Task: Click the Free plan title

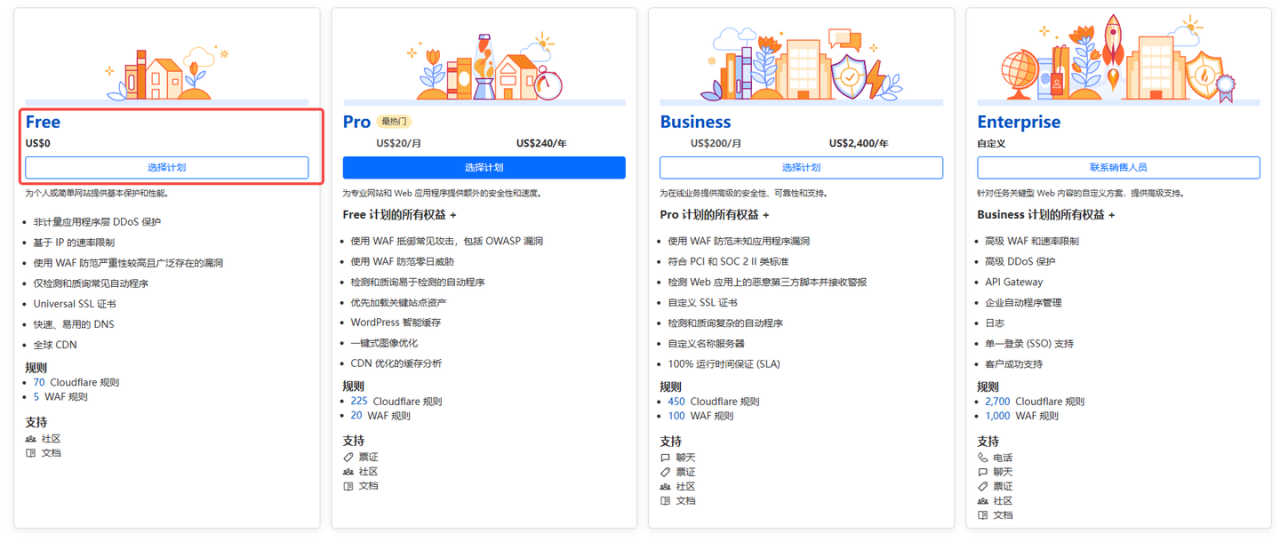Action: click(x=43, y=122)
